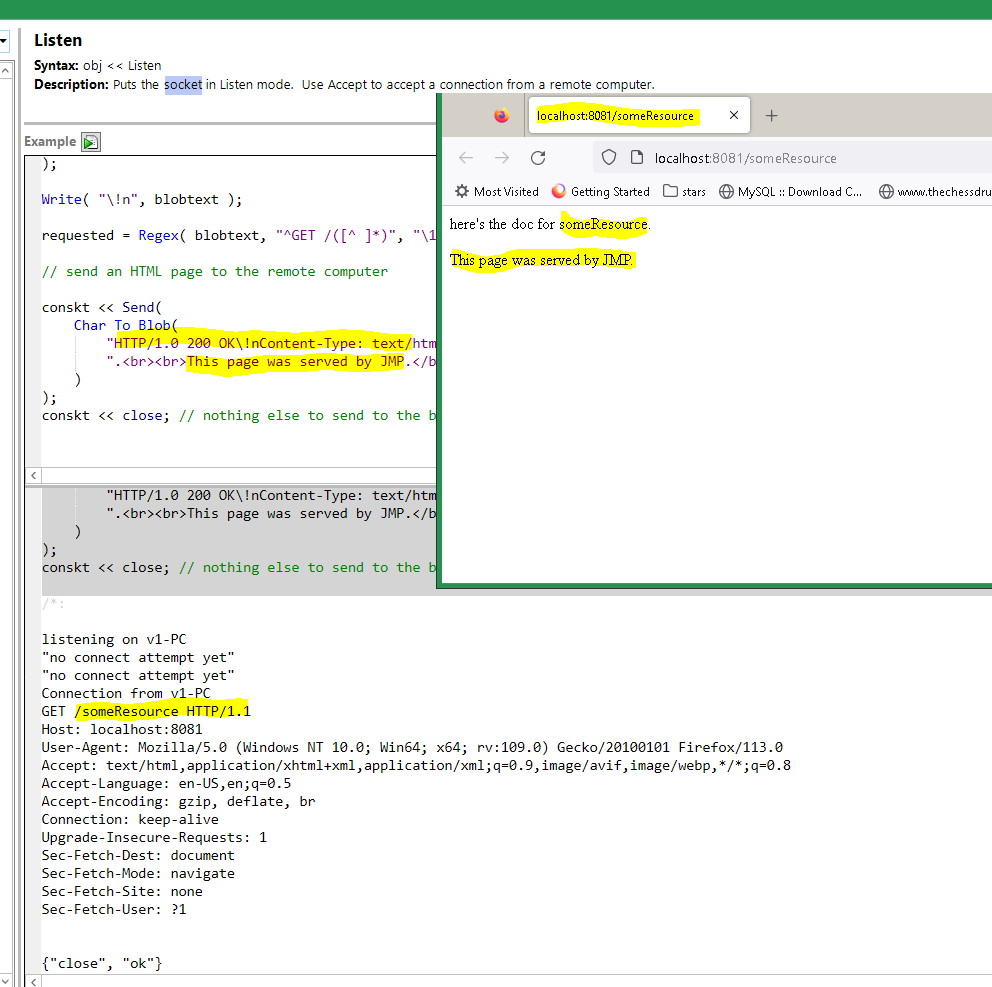Run the Listen example script
Image resolution: width=992 pixels, height=987 pixels.
91,143
